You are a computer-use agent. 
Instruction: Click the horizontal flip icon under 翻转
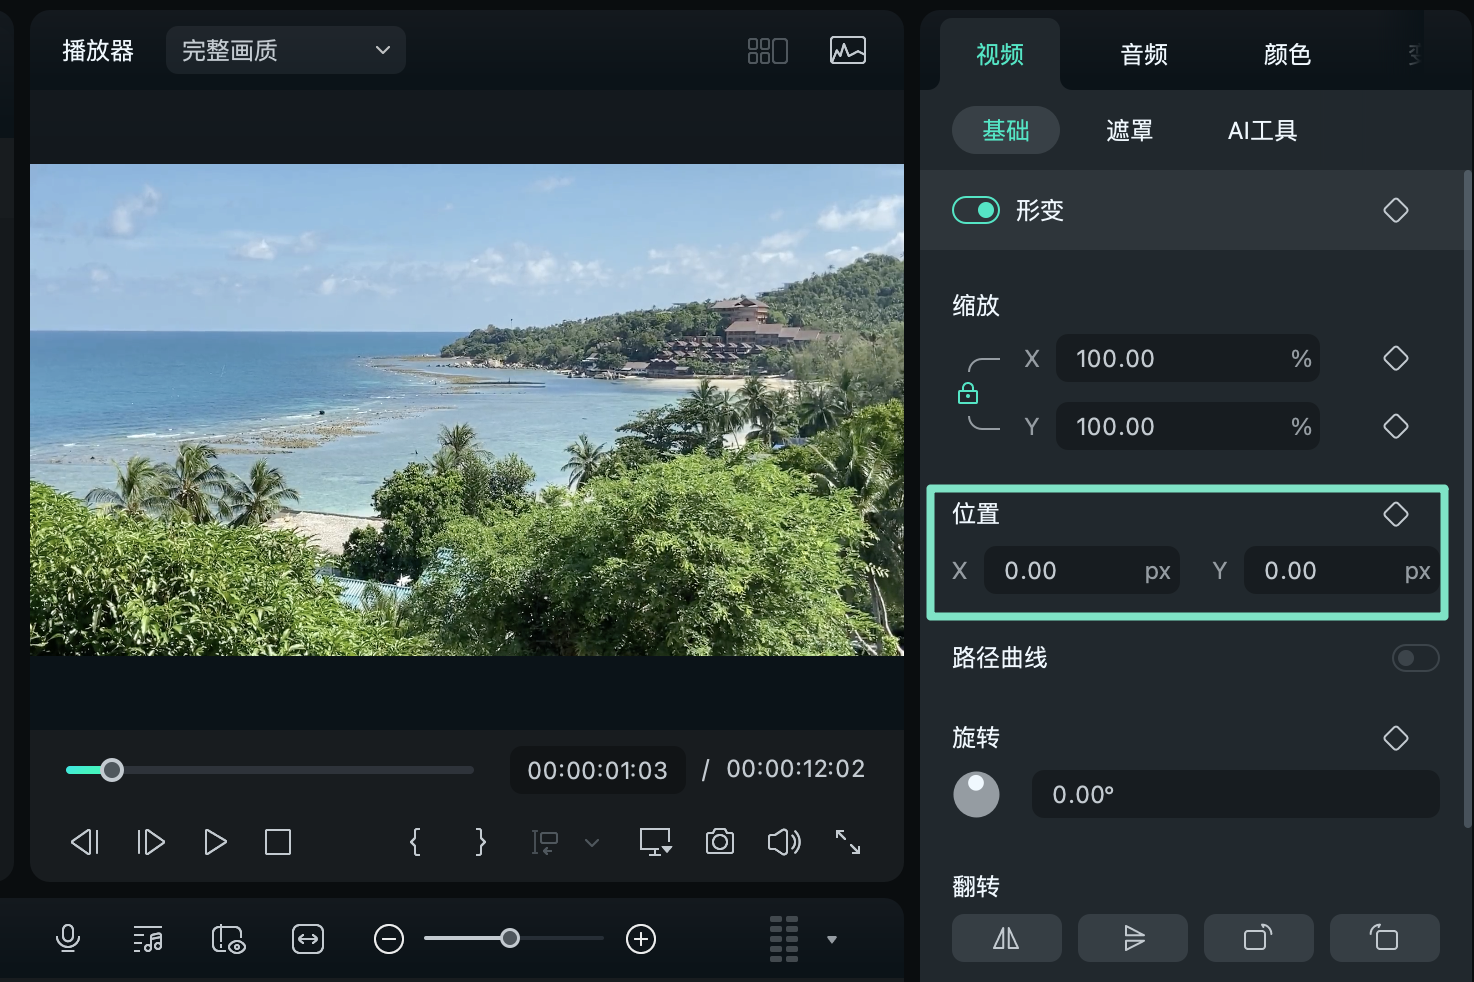pyautogui.click(x=1006, y=938)
